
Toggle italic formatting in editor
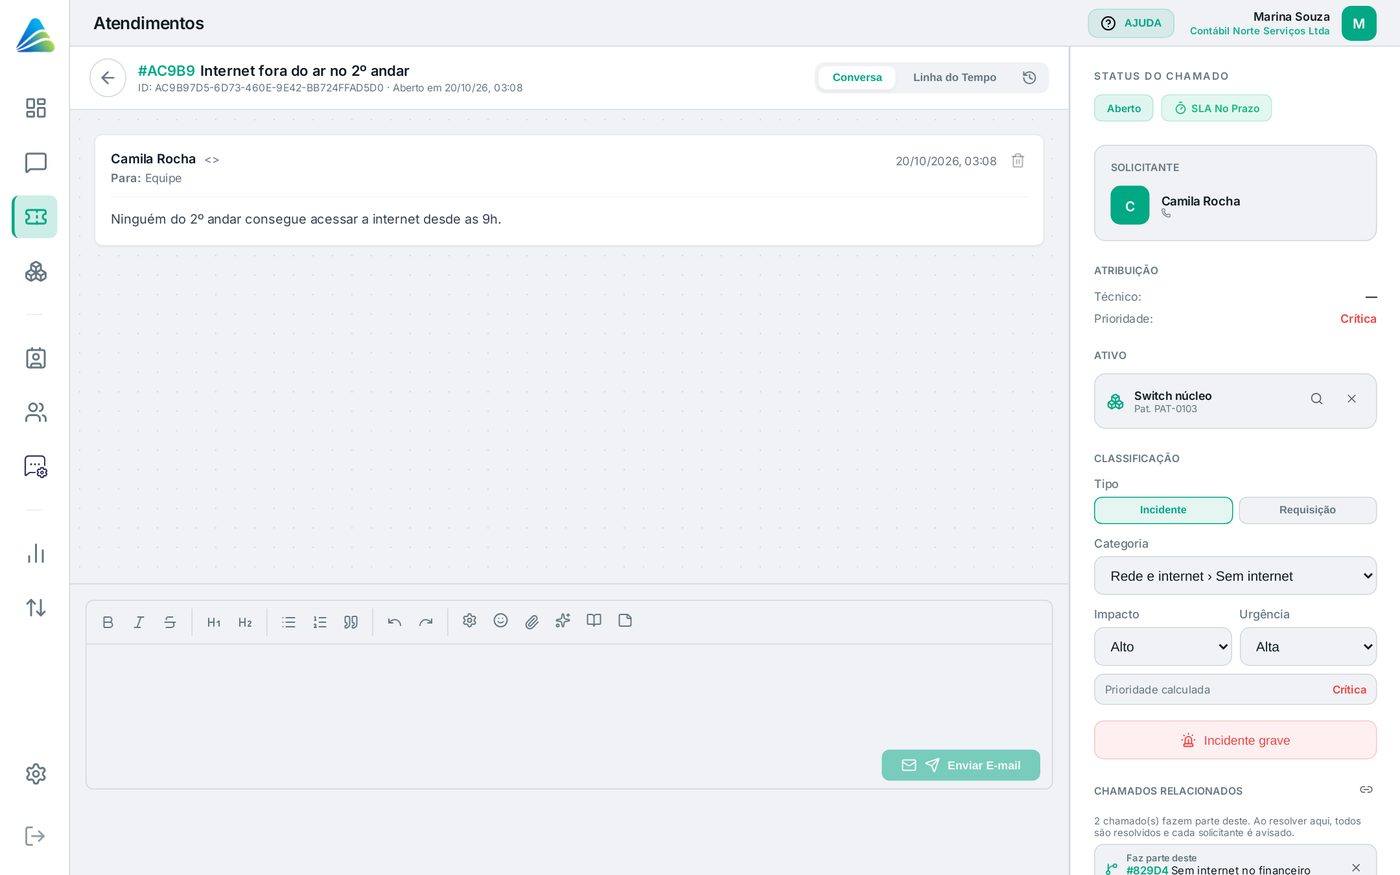click(x=139, y=622)
